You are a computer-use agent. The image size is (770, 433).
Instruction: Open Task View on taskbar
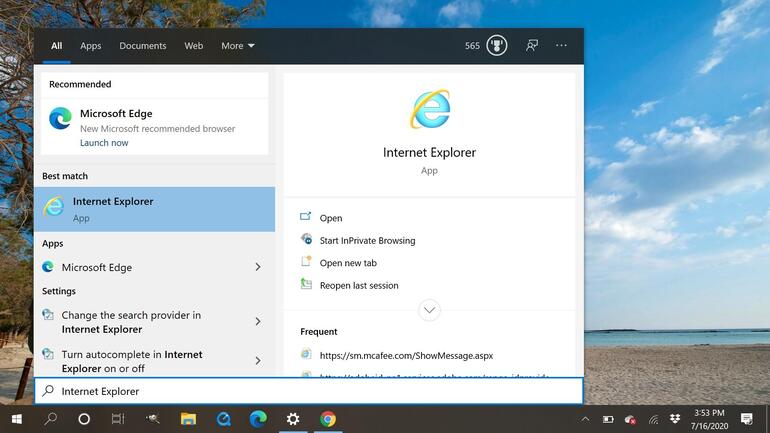pos(118,419)
